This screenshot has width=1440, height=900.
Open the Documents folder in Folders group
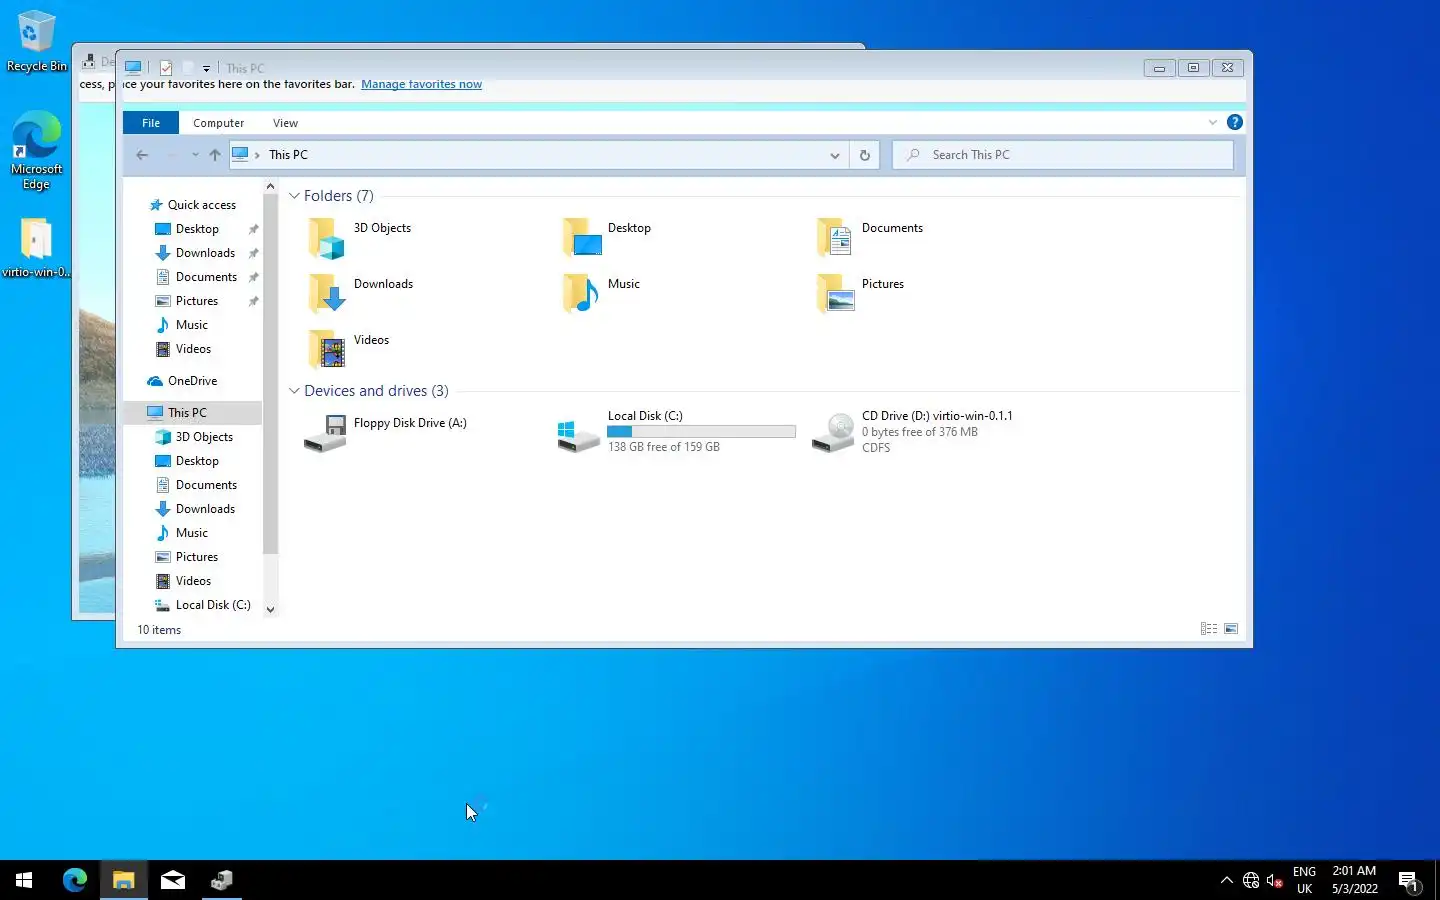pyautogui.click(x=836, y=238)
